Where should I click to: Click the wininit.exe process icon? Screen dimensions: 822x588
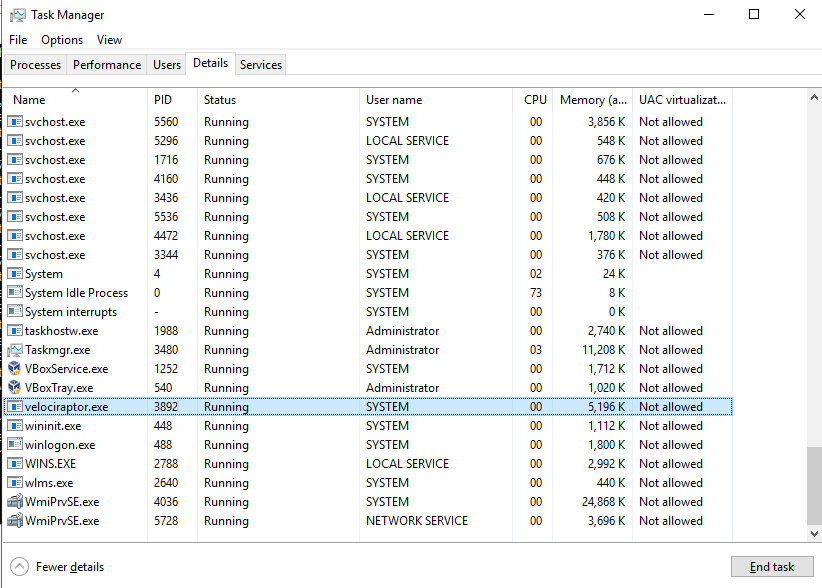14,425
